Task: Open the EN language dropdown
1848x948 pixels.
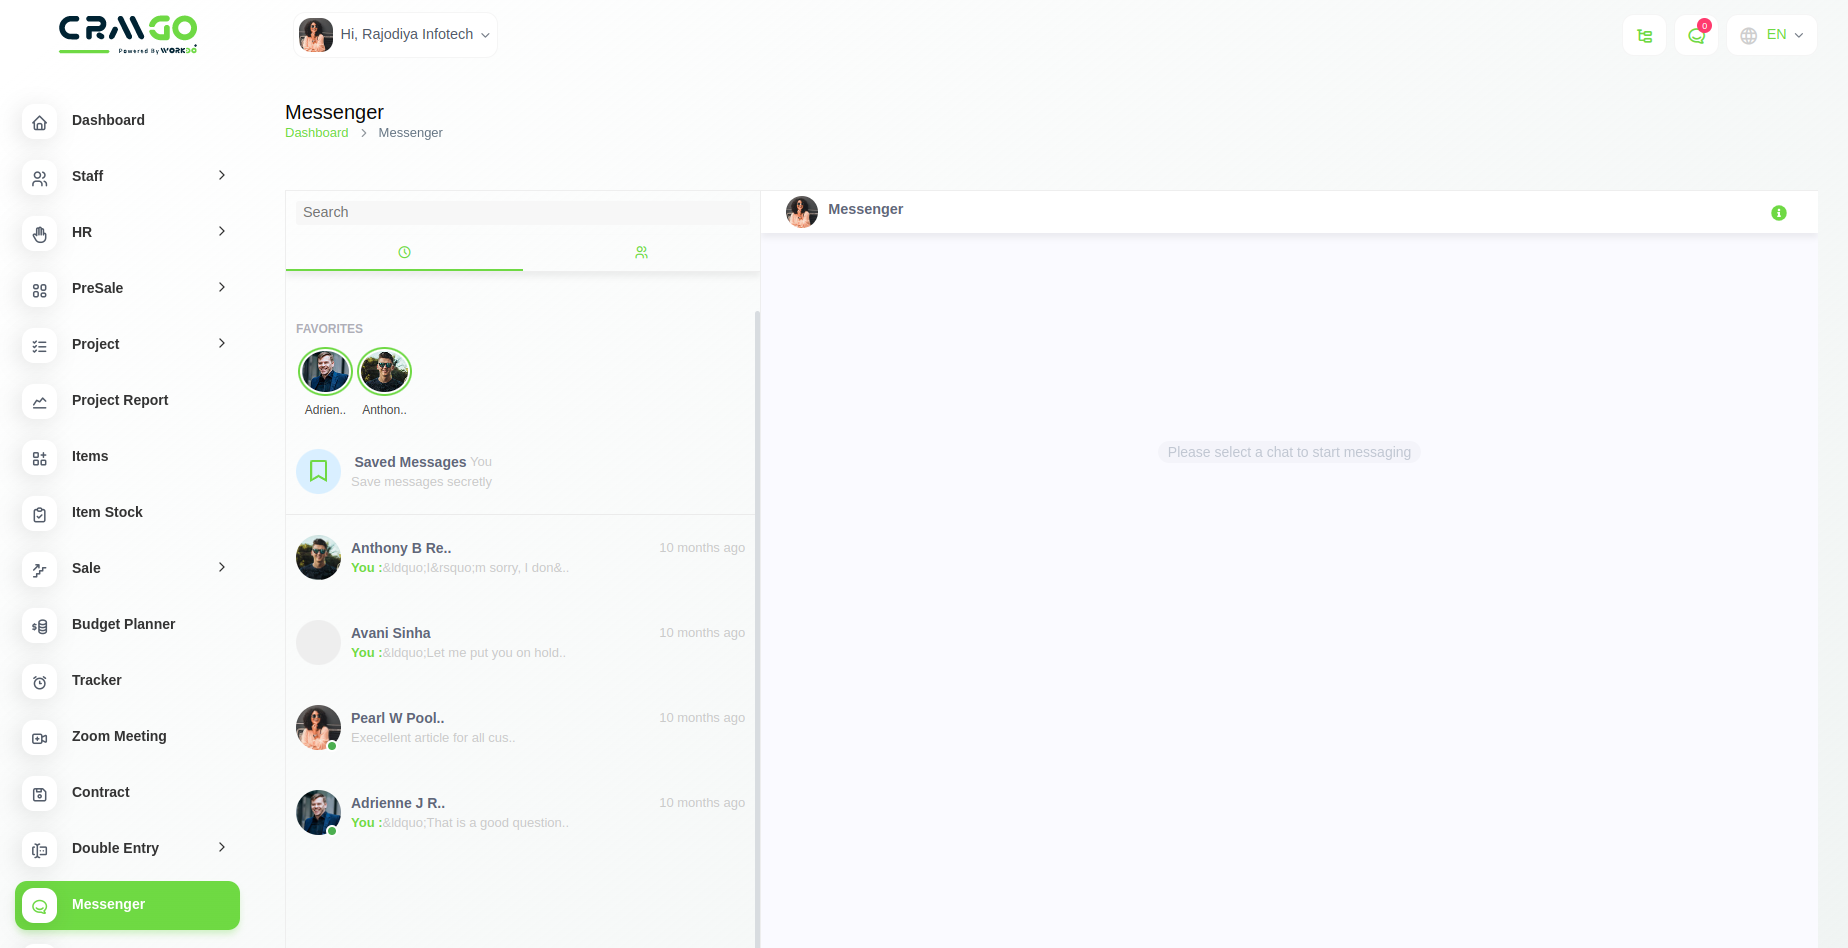Action: [1772, 35]
